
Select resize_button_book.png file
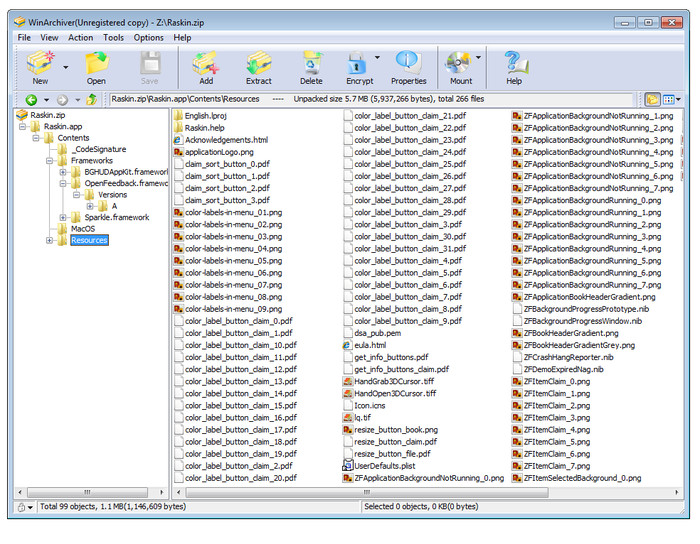396,429
